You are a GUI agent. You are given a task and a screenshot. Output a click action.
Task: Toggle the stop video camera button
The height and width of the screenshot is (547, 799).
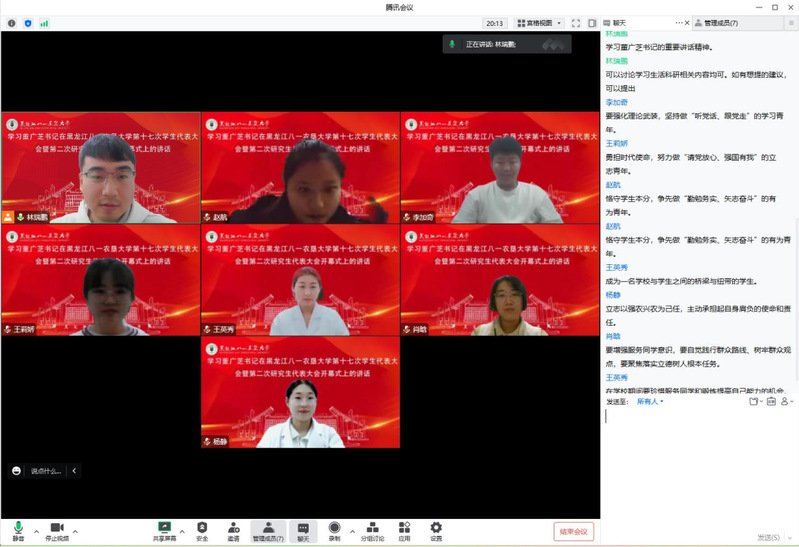pos(57,530)
